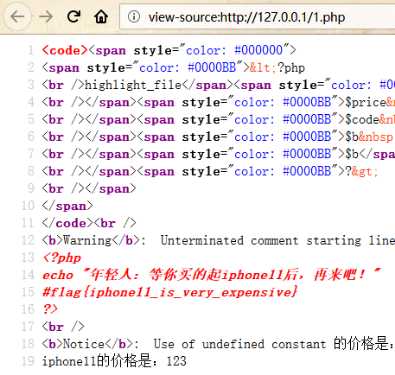
Task: Show site information via the info icon
Action: [x=134, y=16]
